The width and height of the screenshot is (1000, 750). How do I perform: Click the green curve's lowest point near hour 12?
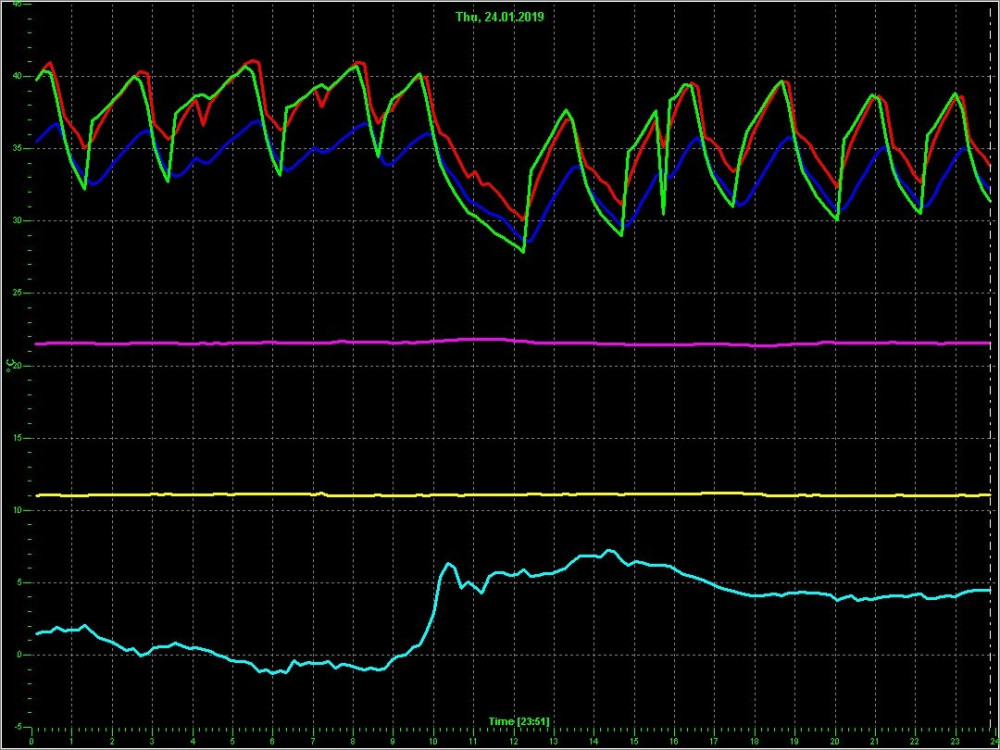(523, 251)
